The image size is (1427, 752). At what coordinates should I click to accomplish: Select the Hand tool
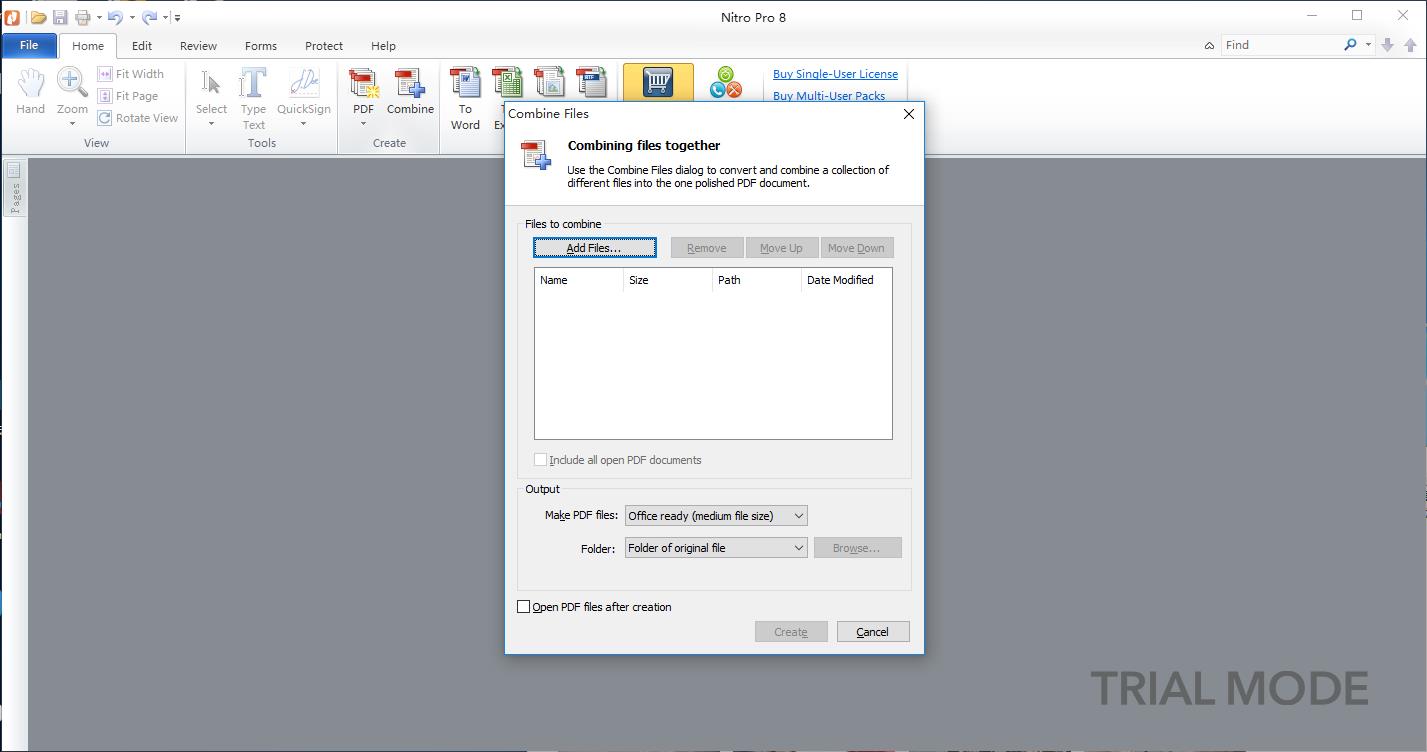[x=30, y=92]
